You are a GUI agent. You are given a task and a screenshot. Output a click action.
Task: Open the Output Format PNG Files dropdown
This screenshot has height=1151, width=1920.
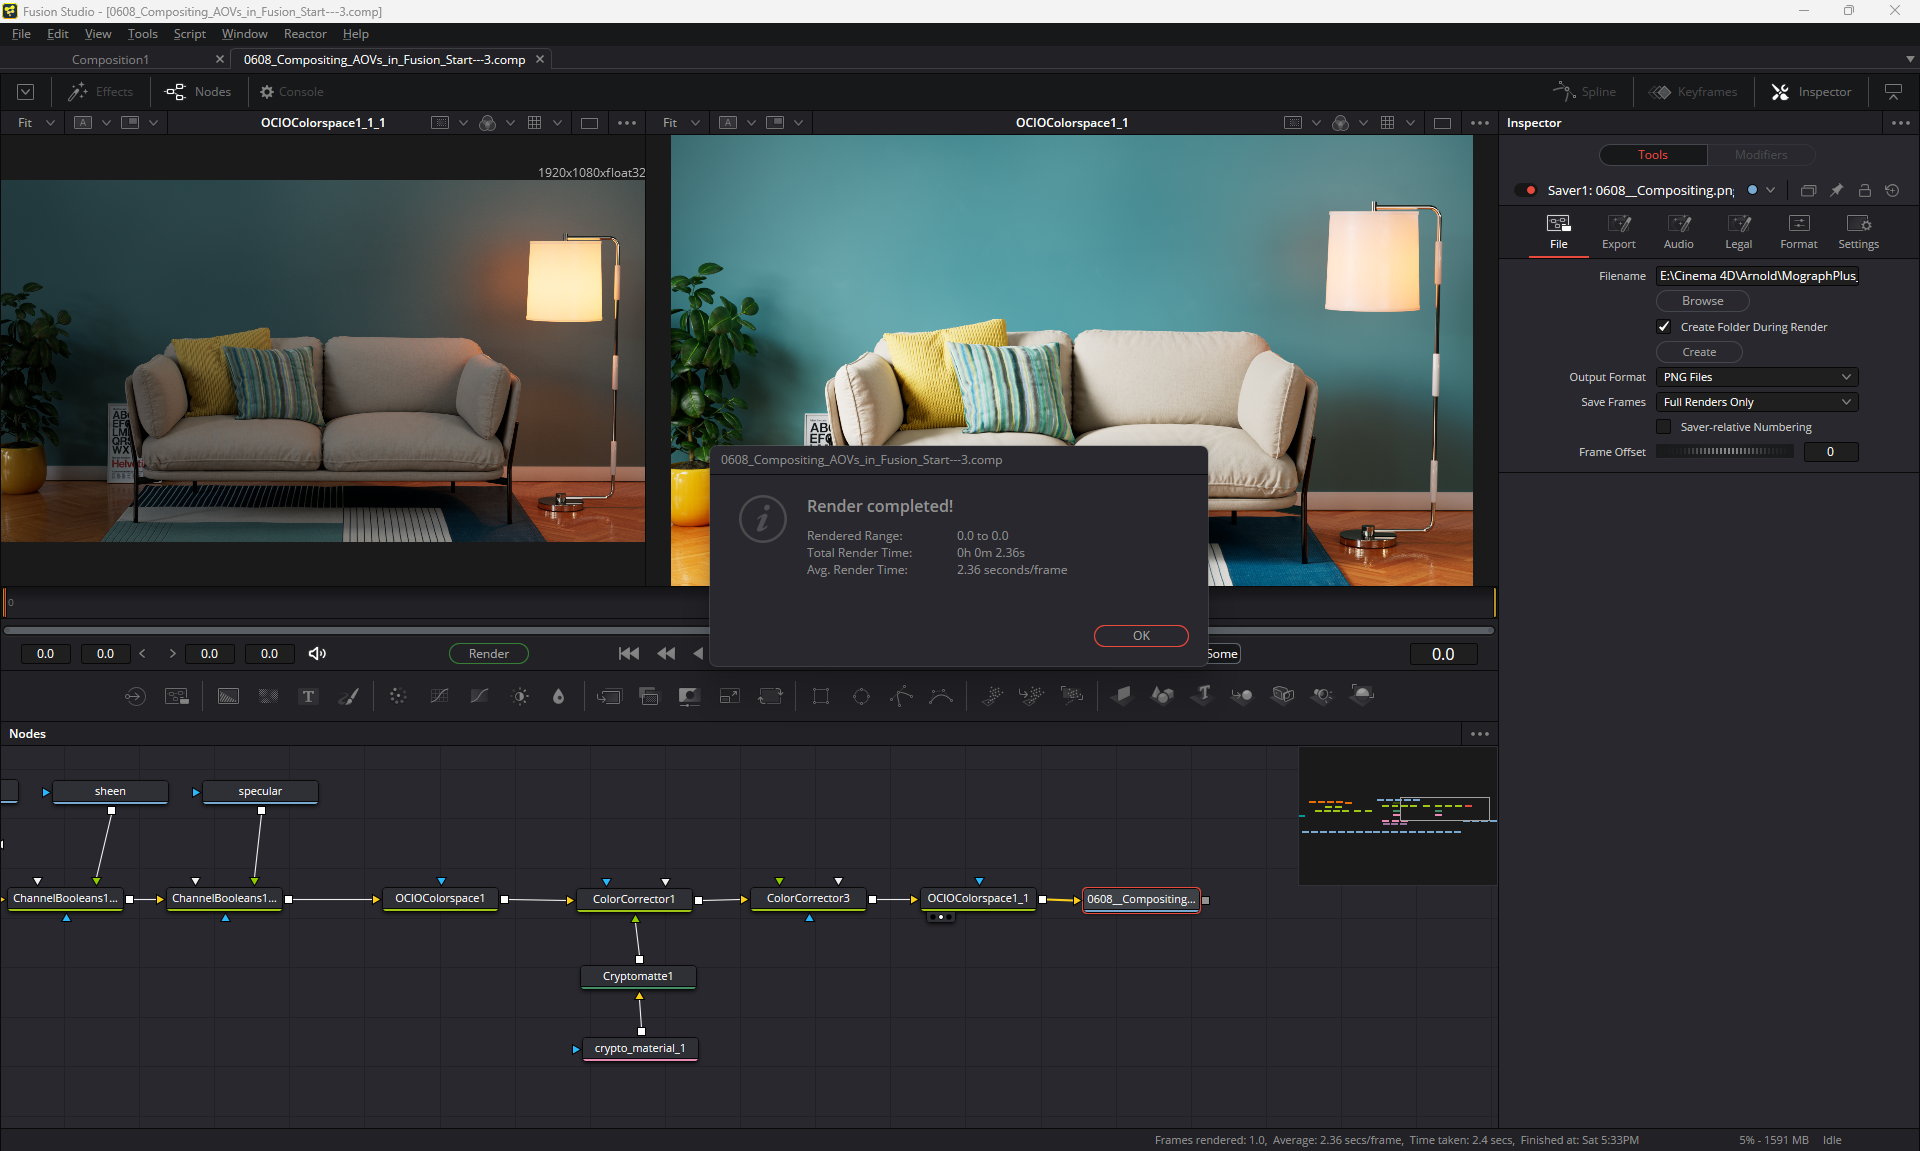(x=1756, y=377)
